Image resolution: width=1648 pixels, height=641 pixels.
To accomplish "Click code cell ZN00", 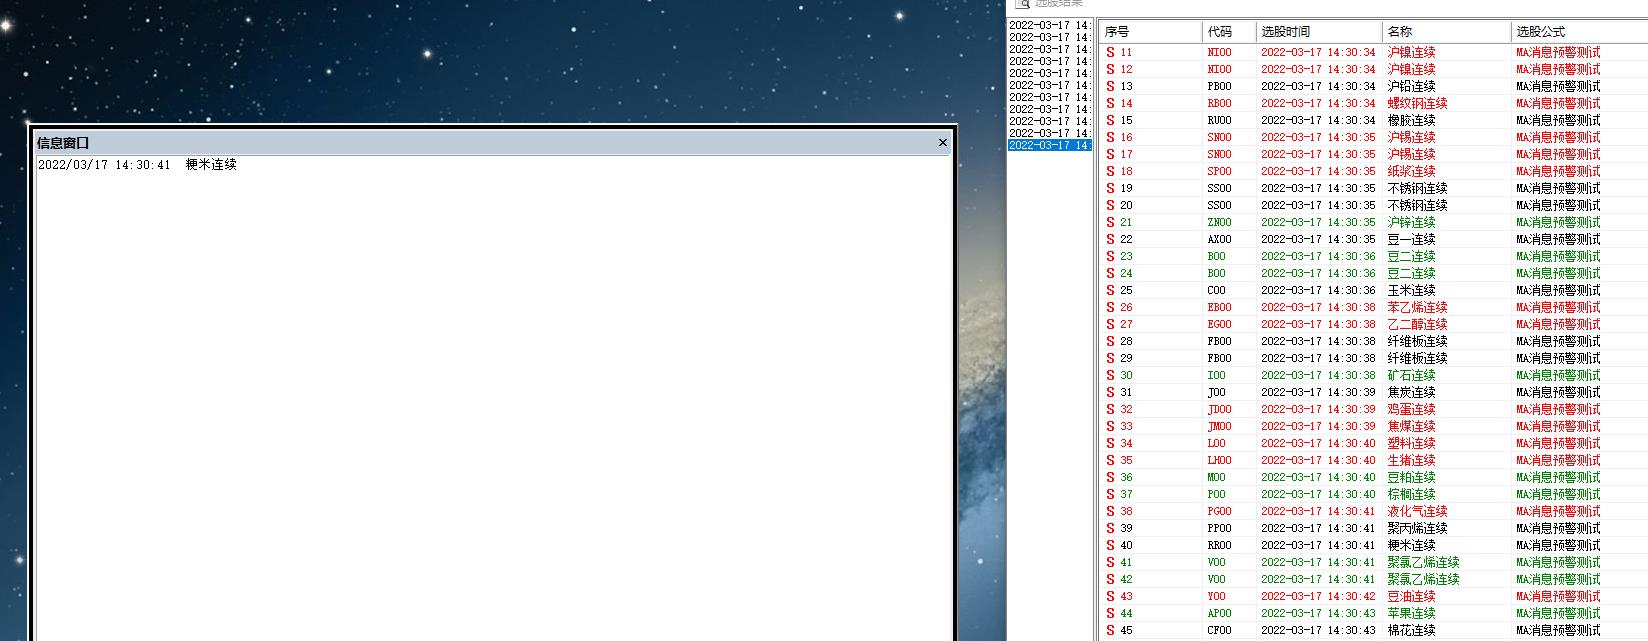I will click(x=1219, y=222).
